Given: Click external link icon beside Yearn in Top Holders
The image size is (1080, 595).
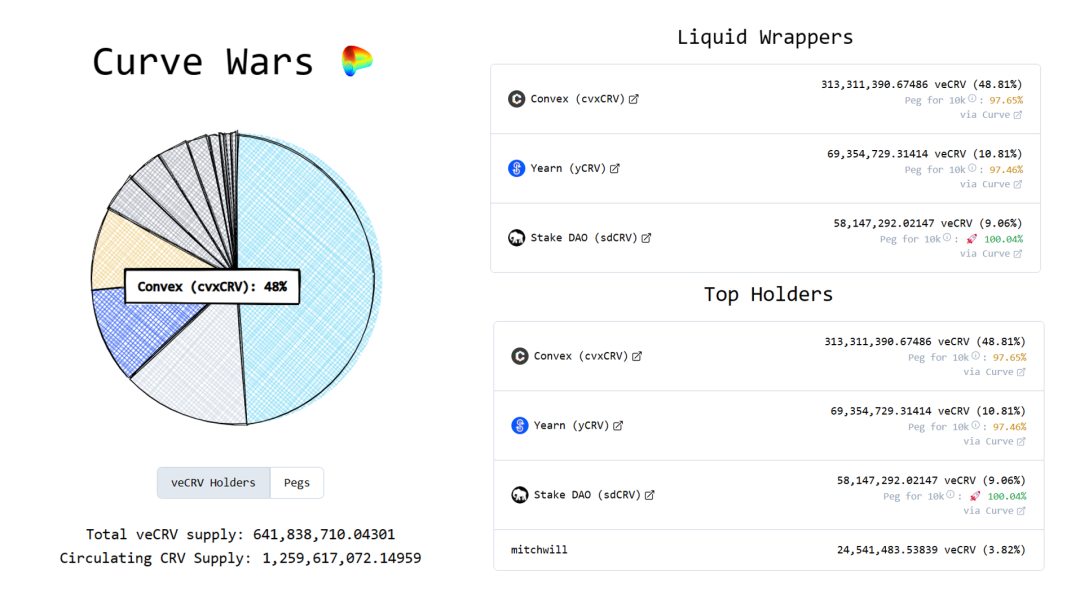Looking at the screenshot, I should pyautogui.click(x=618, y=425).
